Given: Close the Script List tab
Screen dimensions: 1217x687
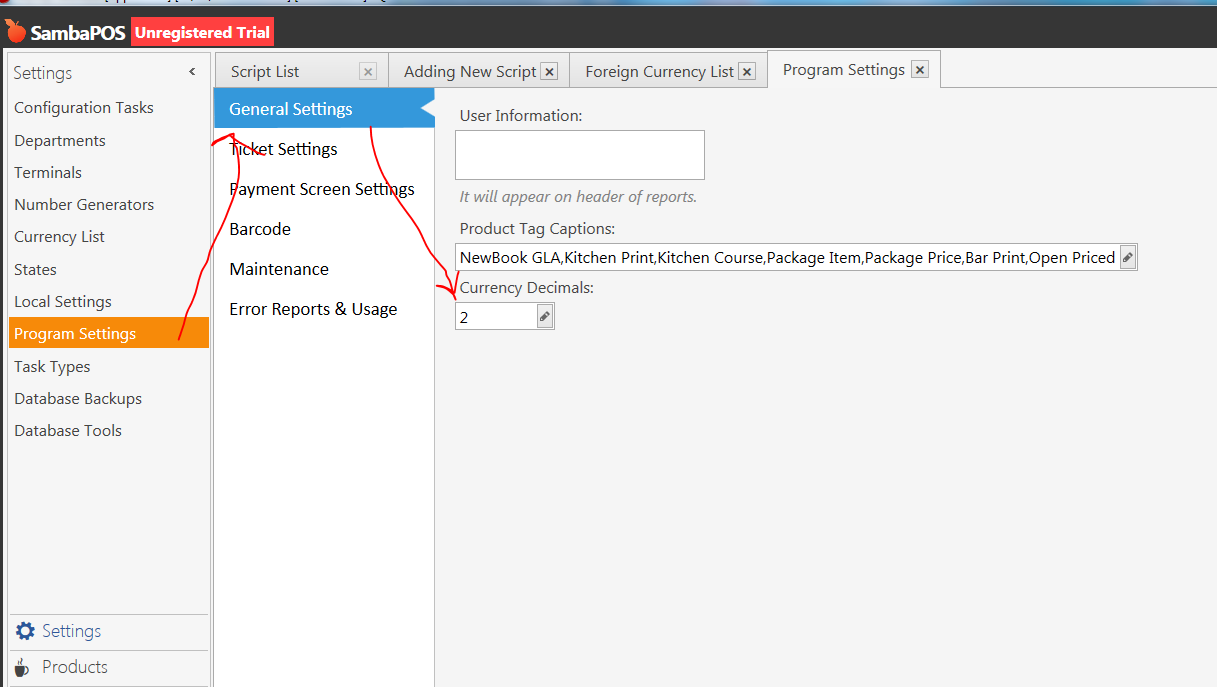Looking at the screenshot, I should 368,72.
